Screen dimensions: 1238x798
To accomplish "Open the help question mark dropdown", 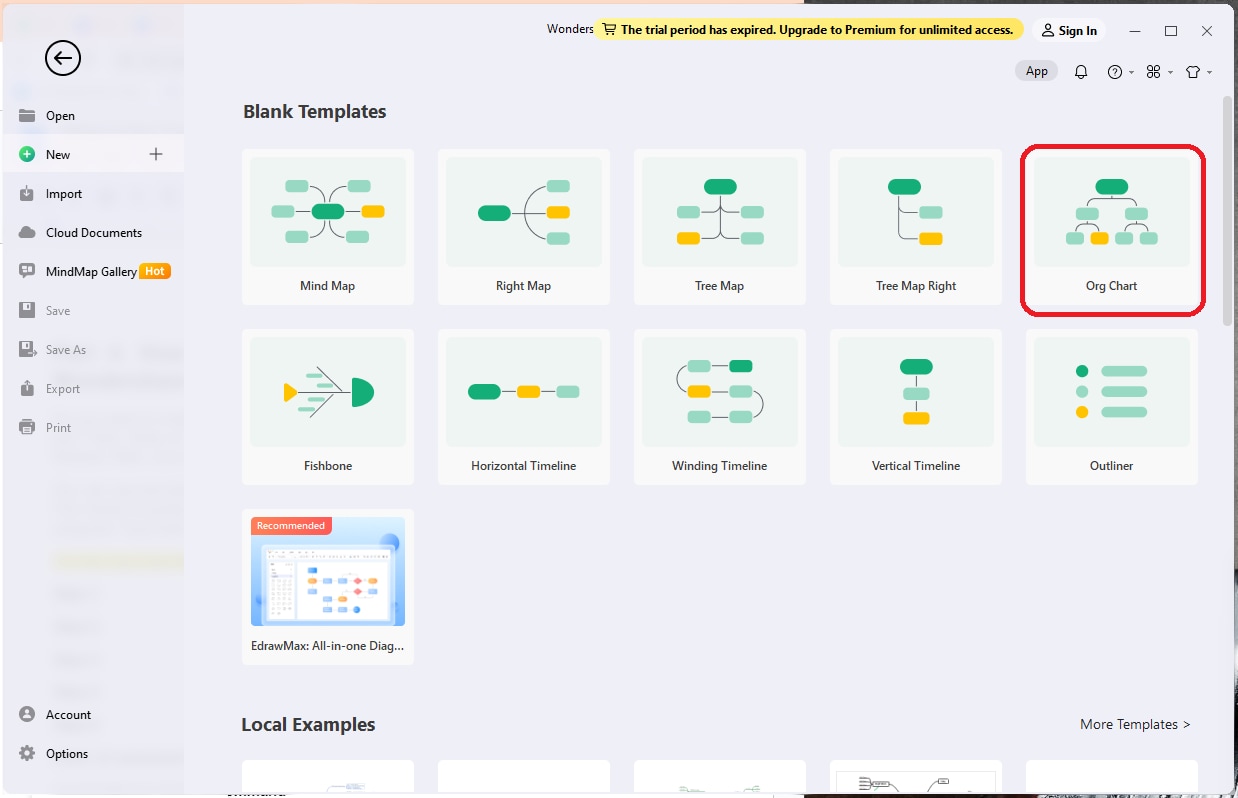I will [x=1120, y=72].
